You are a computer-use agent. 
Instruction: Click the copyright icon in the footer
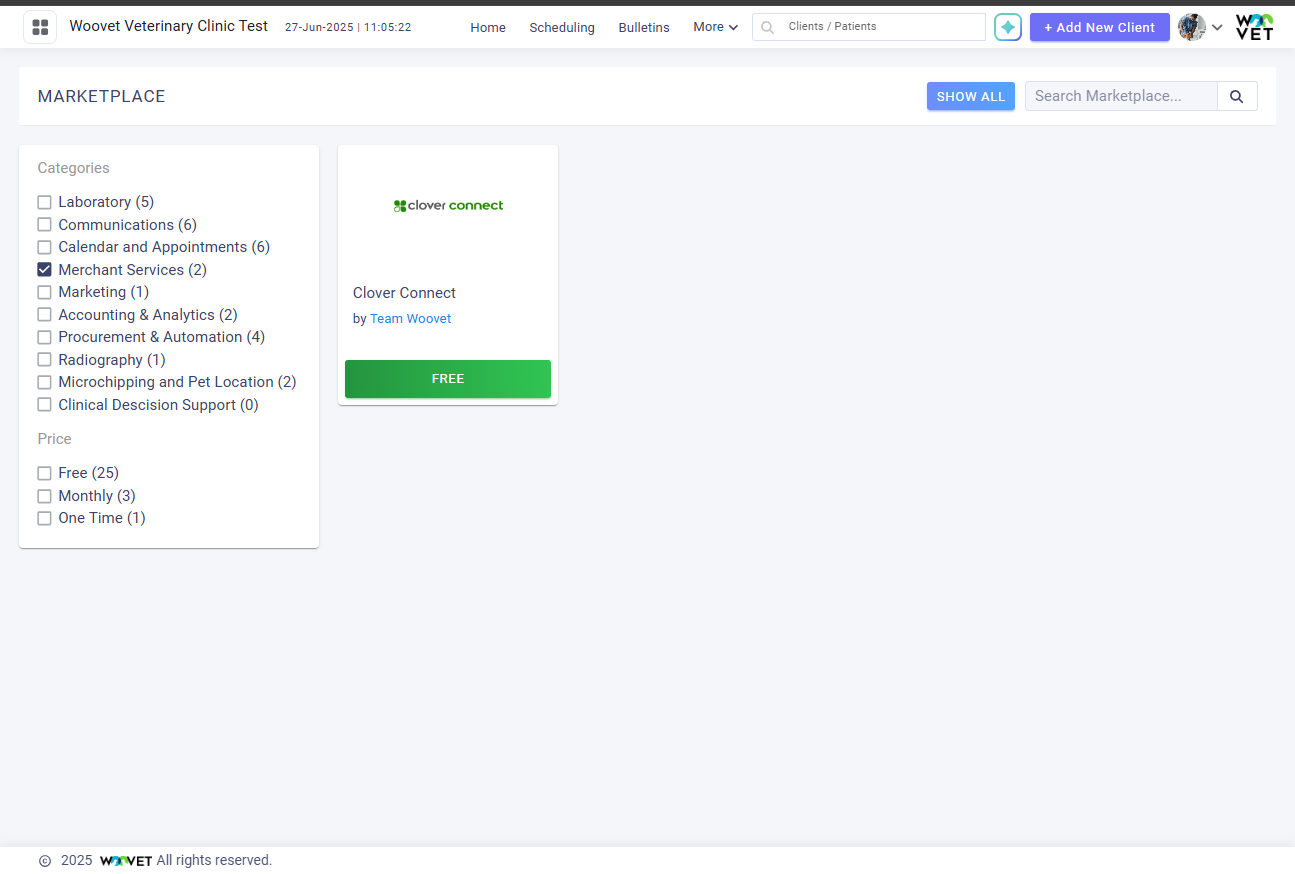45,860
